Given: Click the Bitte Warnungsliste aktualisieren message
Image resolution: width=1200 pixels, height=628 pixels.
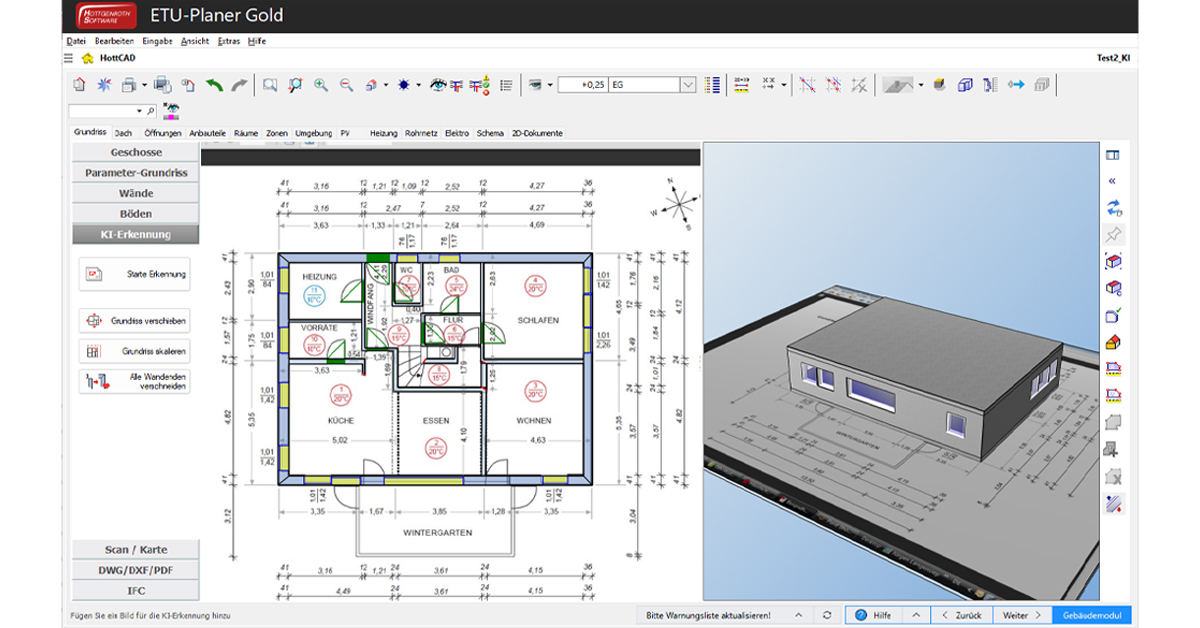Looking at the screenshot, I should (709, 615).
